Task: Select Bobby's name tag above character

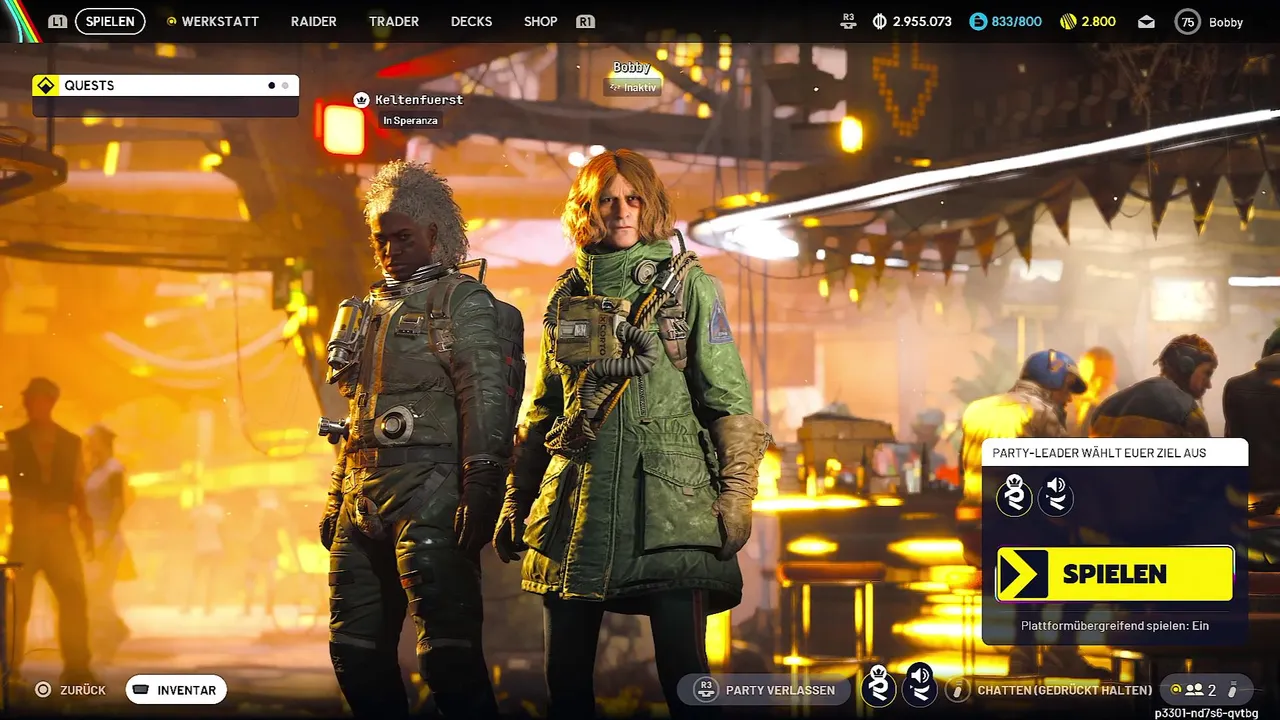Action: coord(632,67)
